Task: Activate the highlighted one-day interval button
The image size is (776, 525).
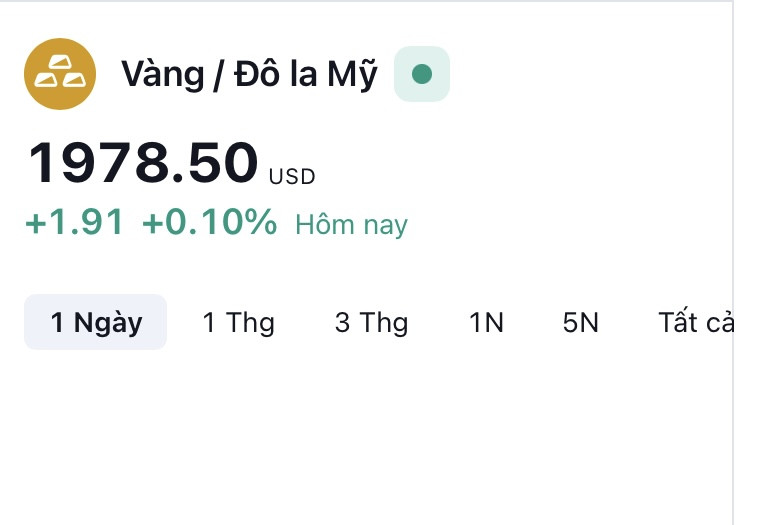Action: pos(96,322)
